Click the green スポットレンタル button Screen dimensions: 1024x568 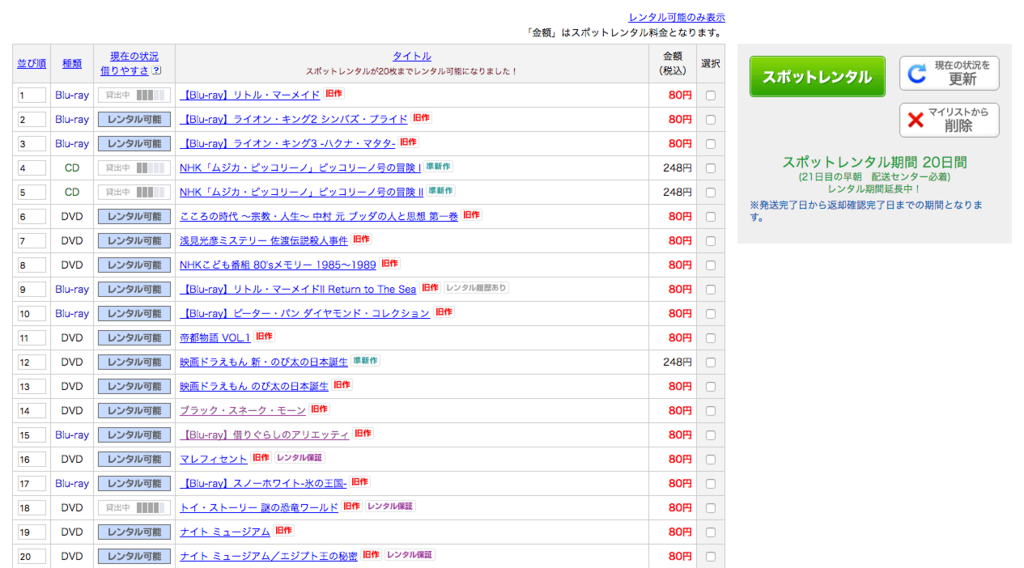817,76
